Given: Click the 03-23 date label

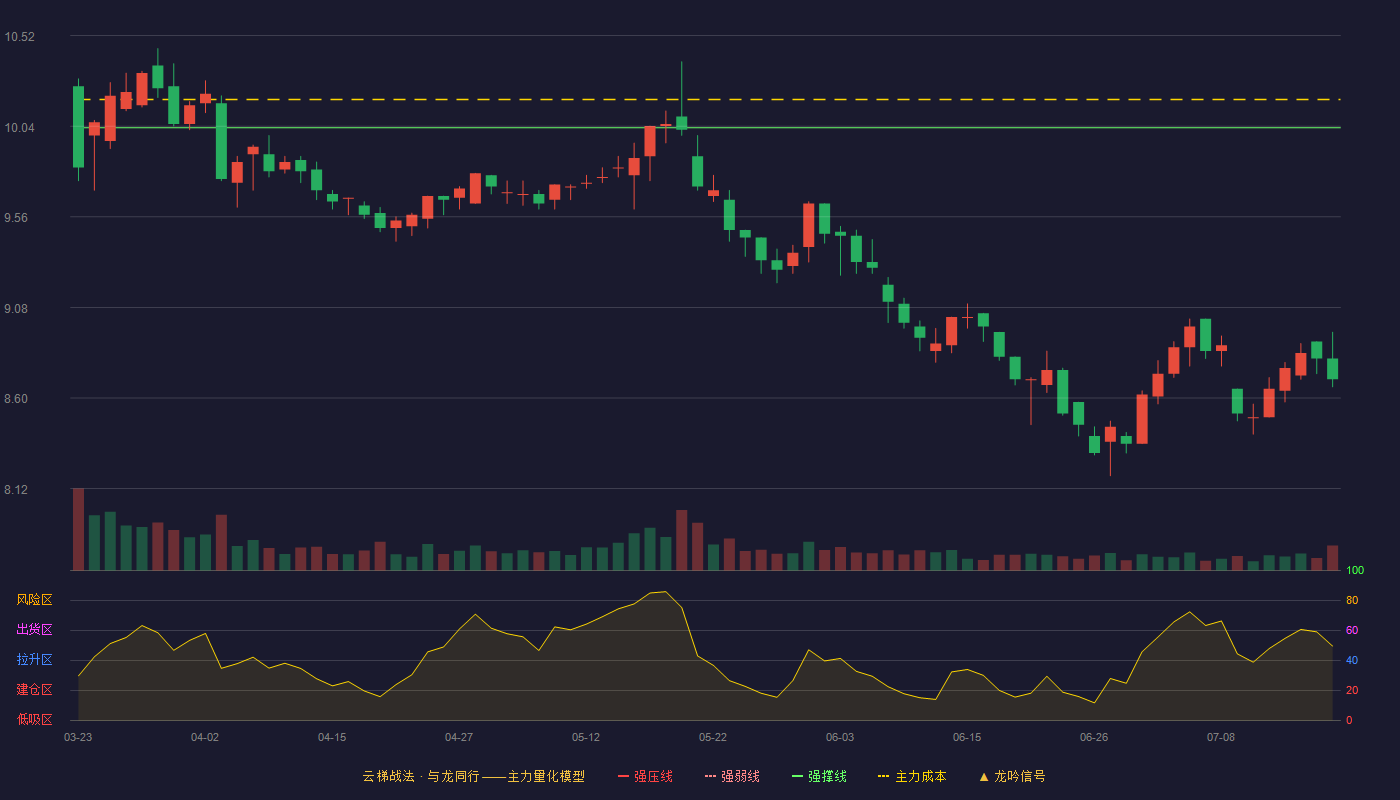Looking at the screenshot, I should pos(78,737).
